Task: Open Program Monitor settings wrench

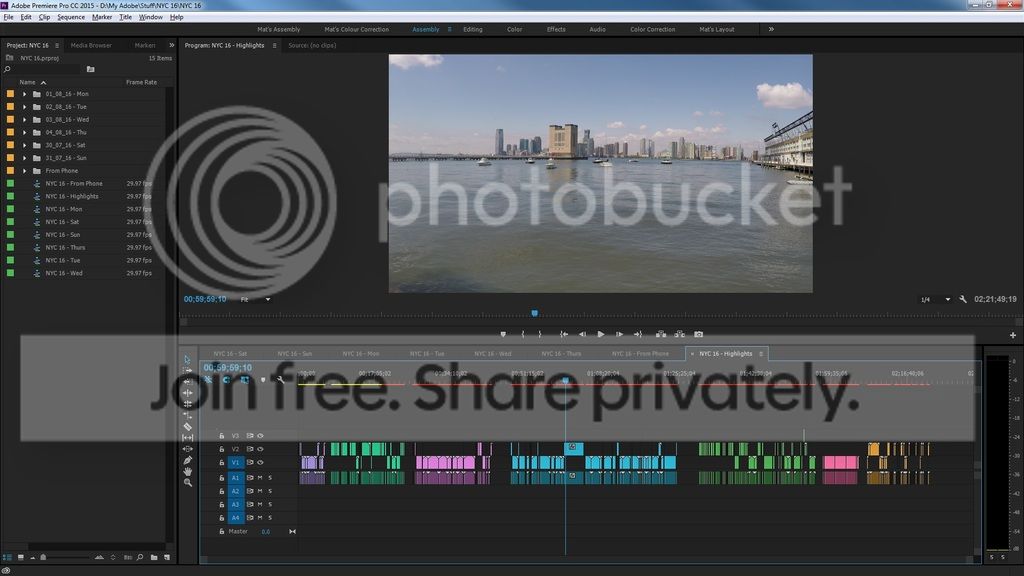Action: click(963, 299)
